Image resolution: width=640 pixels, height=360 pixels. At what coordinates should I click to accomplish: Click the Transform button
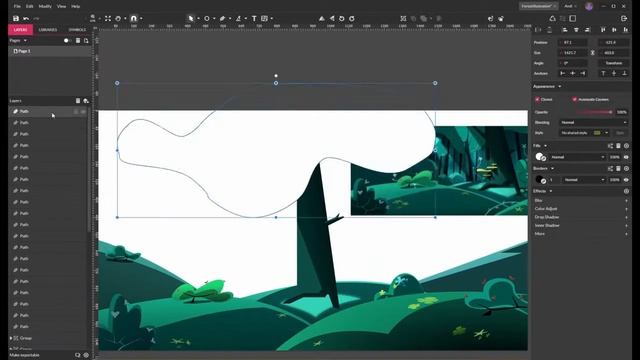coord(614,63)
